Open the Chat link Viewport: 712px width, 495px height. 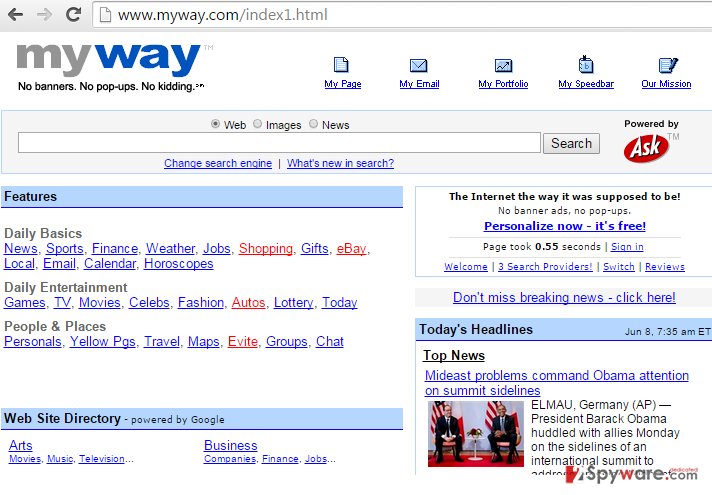(330, 342)
